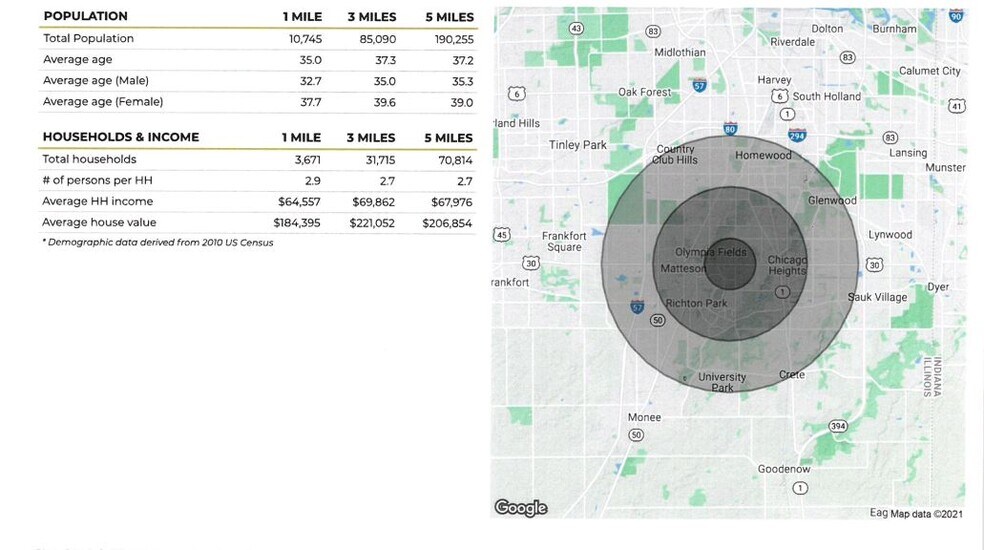Viewport: 984px width, 550px height.
Task: Click the Map data ©2021 attribution
Action: click(x=915, y=513)
